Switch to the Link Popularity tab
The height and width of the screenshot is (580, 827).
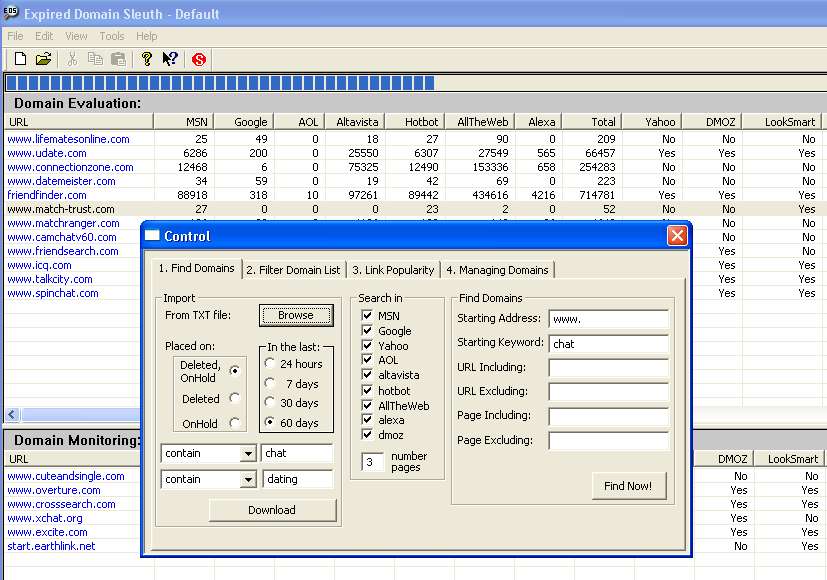393,270
